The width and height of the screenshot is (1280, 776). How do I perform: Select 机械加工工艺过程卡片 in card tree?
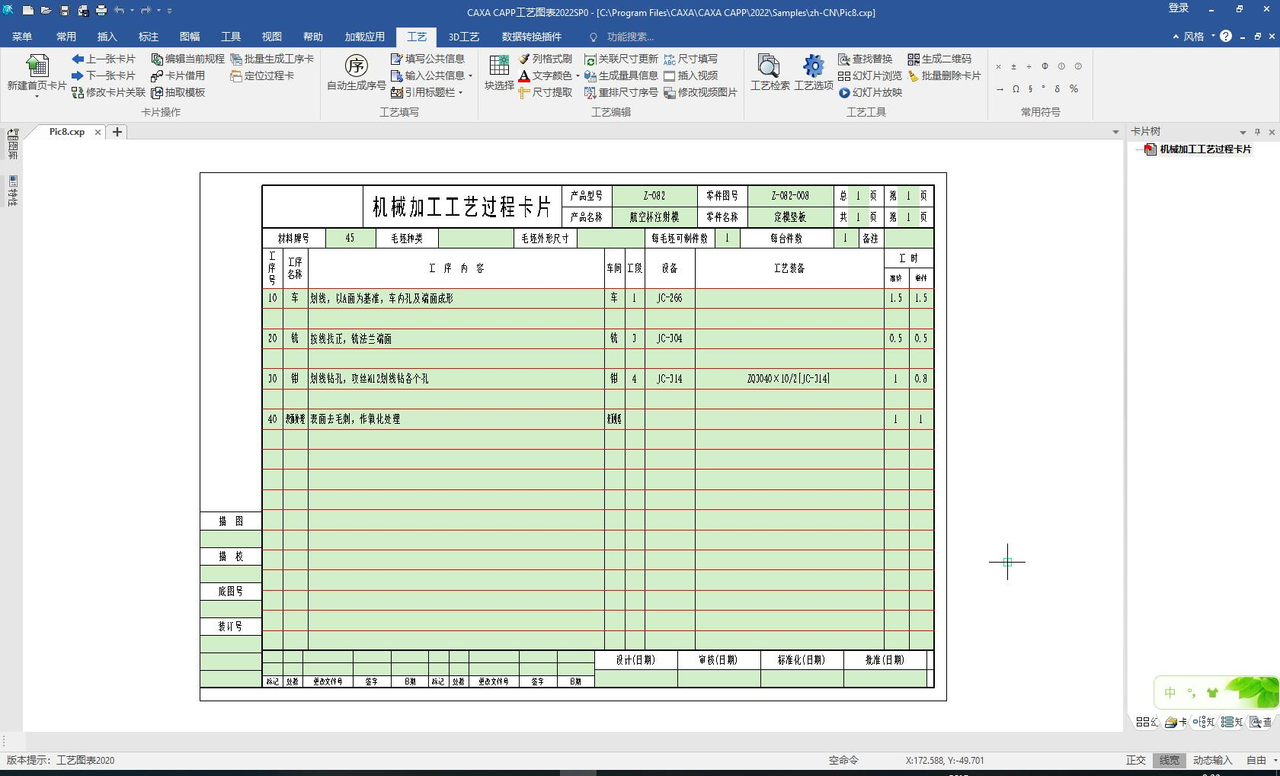tap(1204, 149)
